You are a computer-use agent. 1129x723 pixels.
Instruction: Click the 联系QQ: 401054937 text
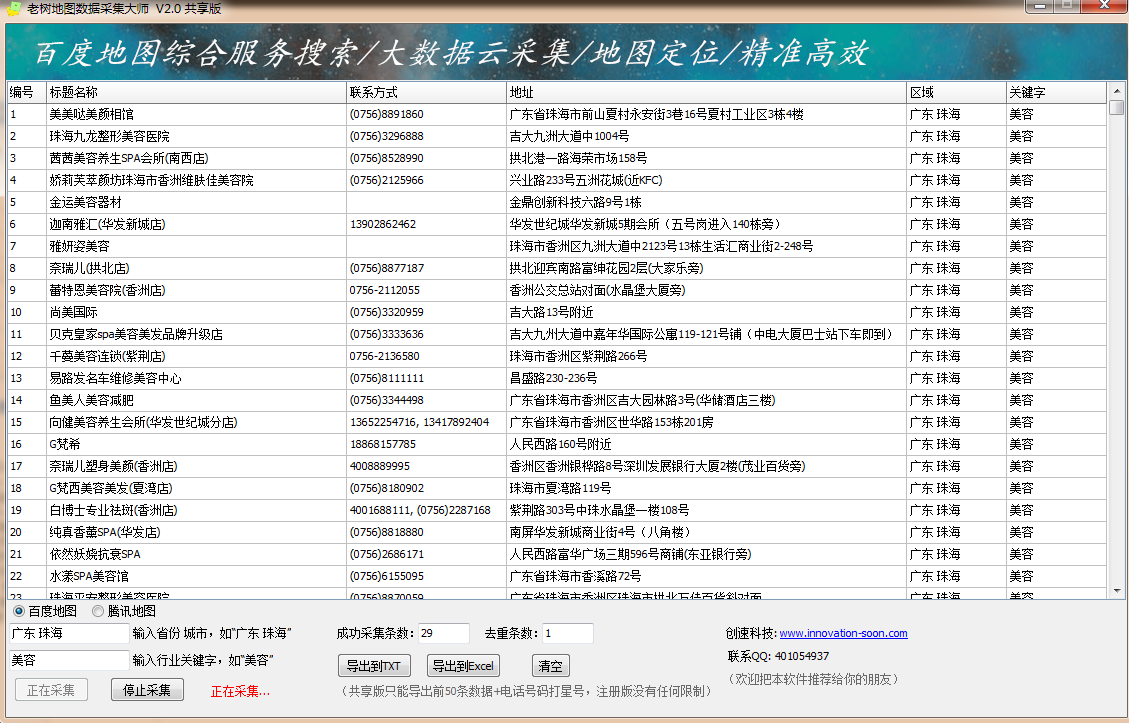point(778,657)
